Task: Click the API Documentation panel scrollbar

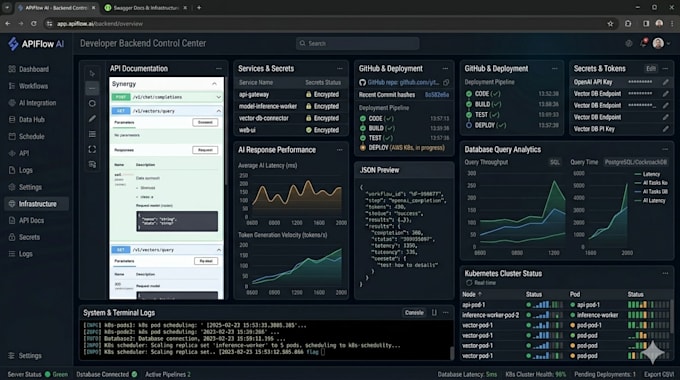Action: [x=226, y=130]
